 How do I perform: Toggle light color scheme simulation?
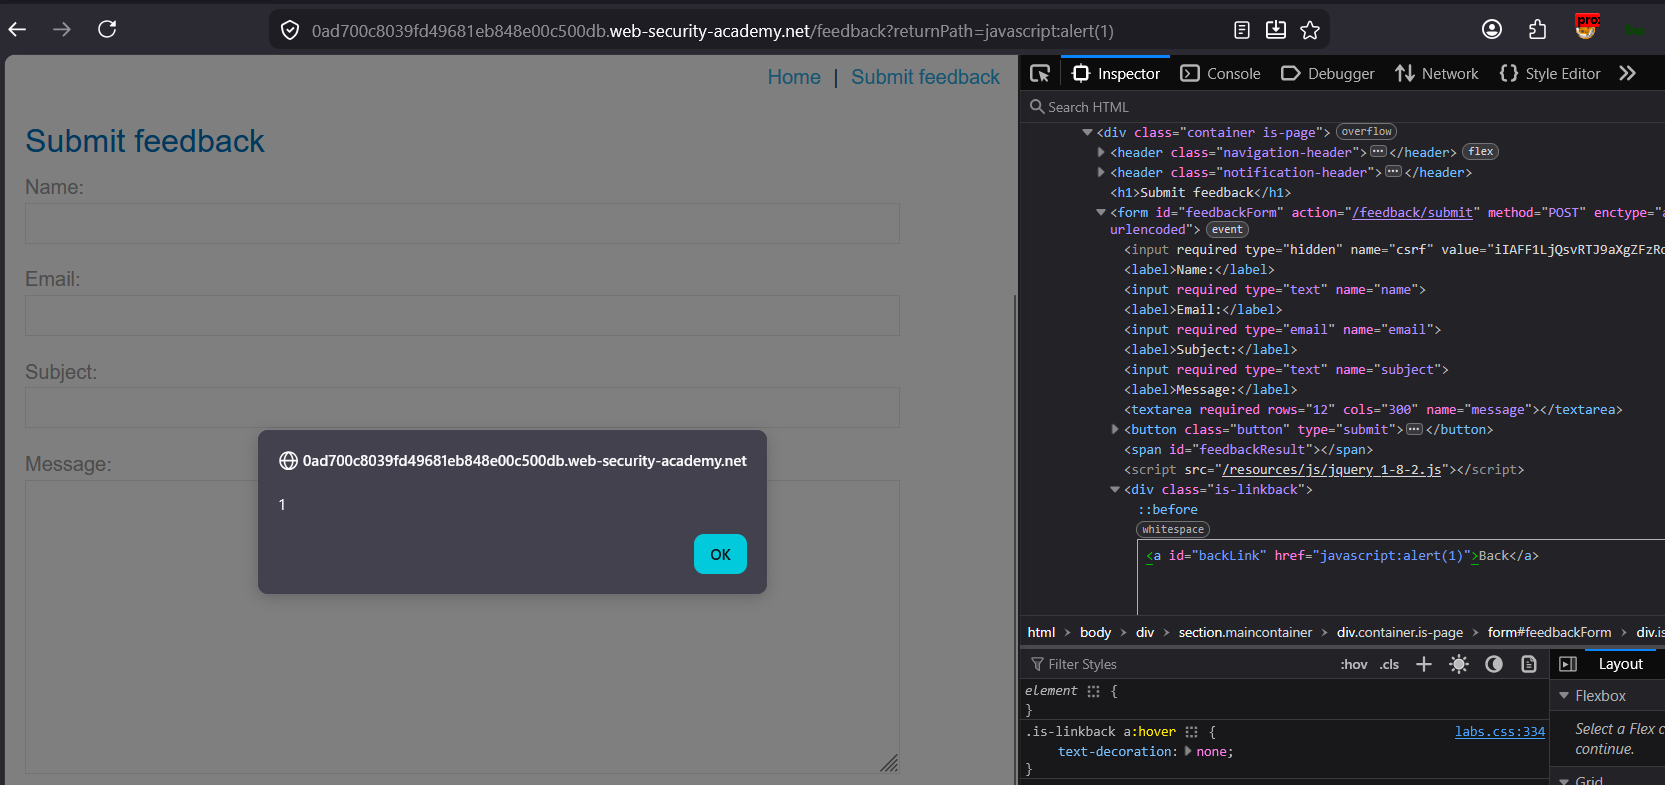click(x=1459, y=664)
